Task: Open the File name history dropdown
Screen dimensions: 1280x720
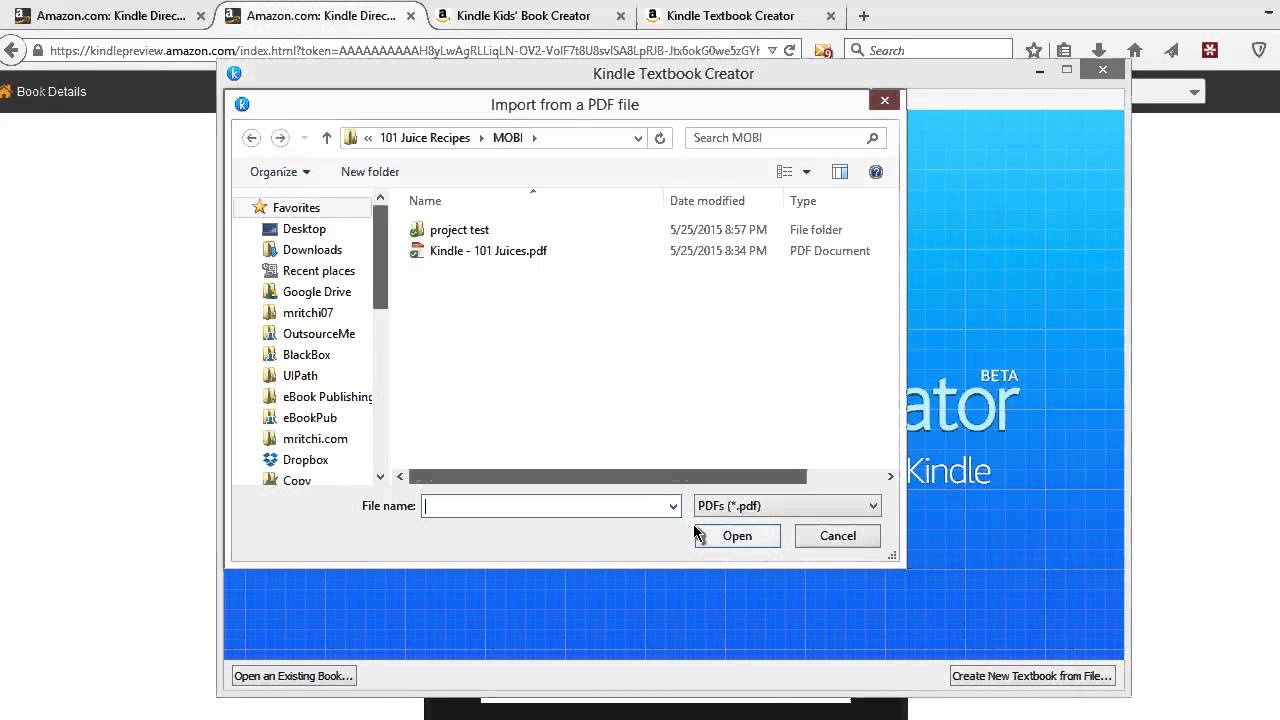Action: pyautogui.click(x=673, y=506)
